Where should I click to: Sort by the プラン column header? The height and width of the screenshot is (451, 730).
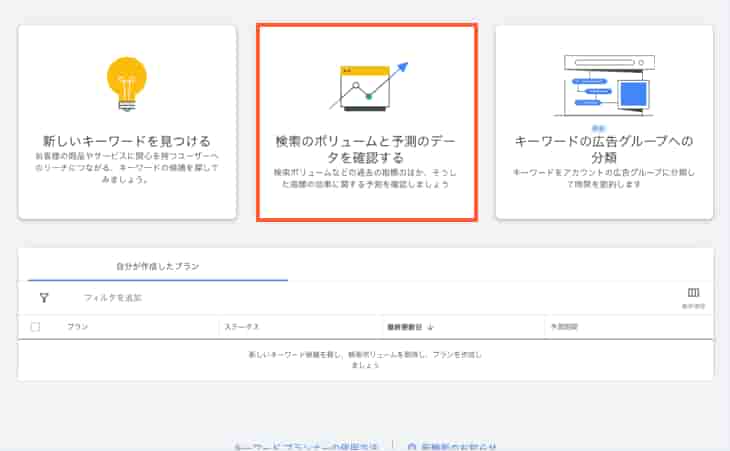[78, 327]
